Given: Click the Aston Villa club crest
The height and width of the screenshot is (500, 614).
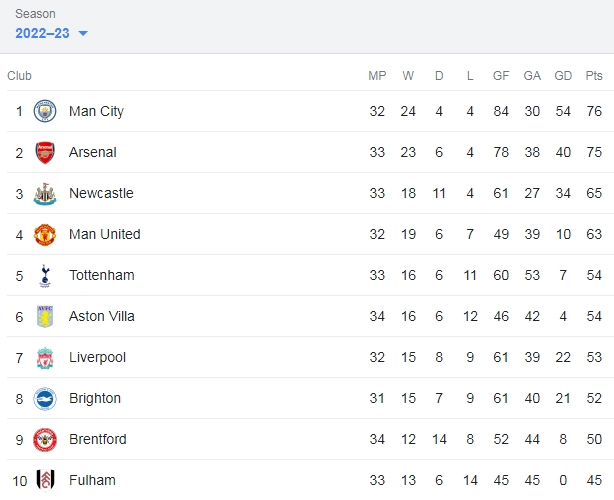Looking at the screenshot, I should point(45,316).
